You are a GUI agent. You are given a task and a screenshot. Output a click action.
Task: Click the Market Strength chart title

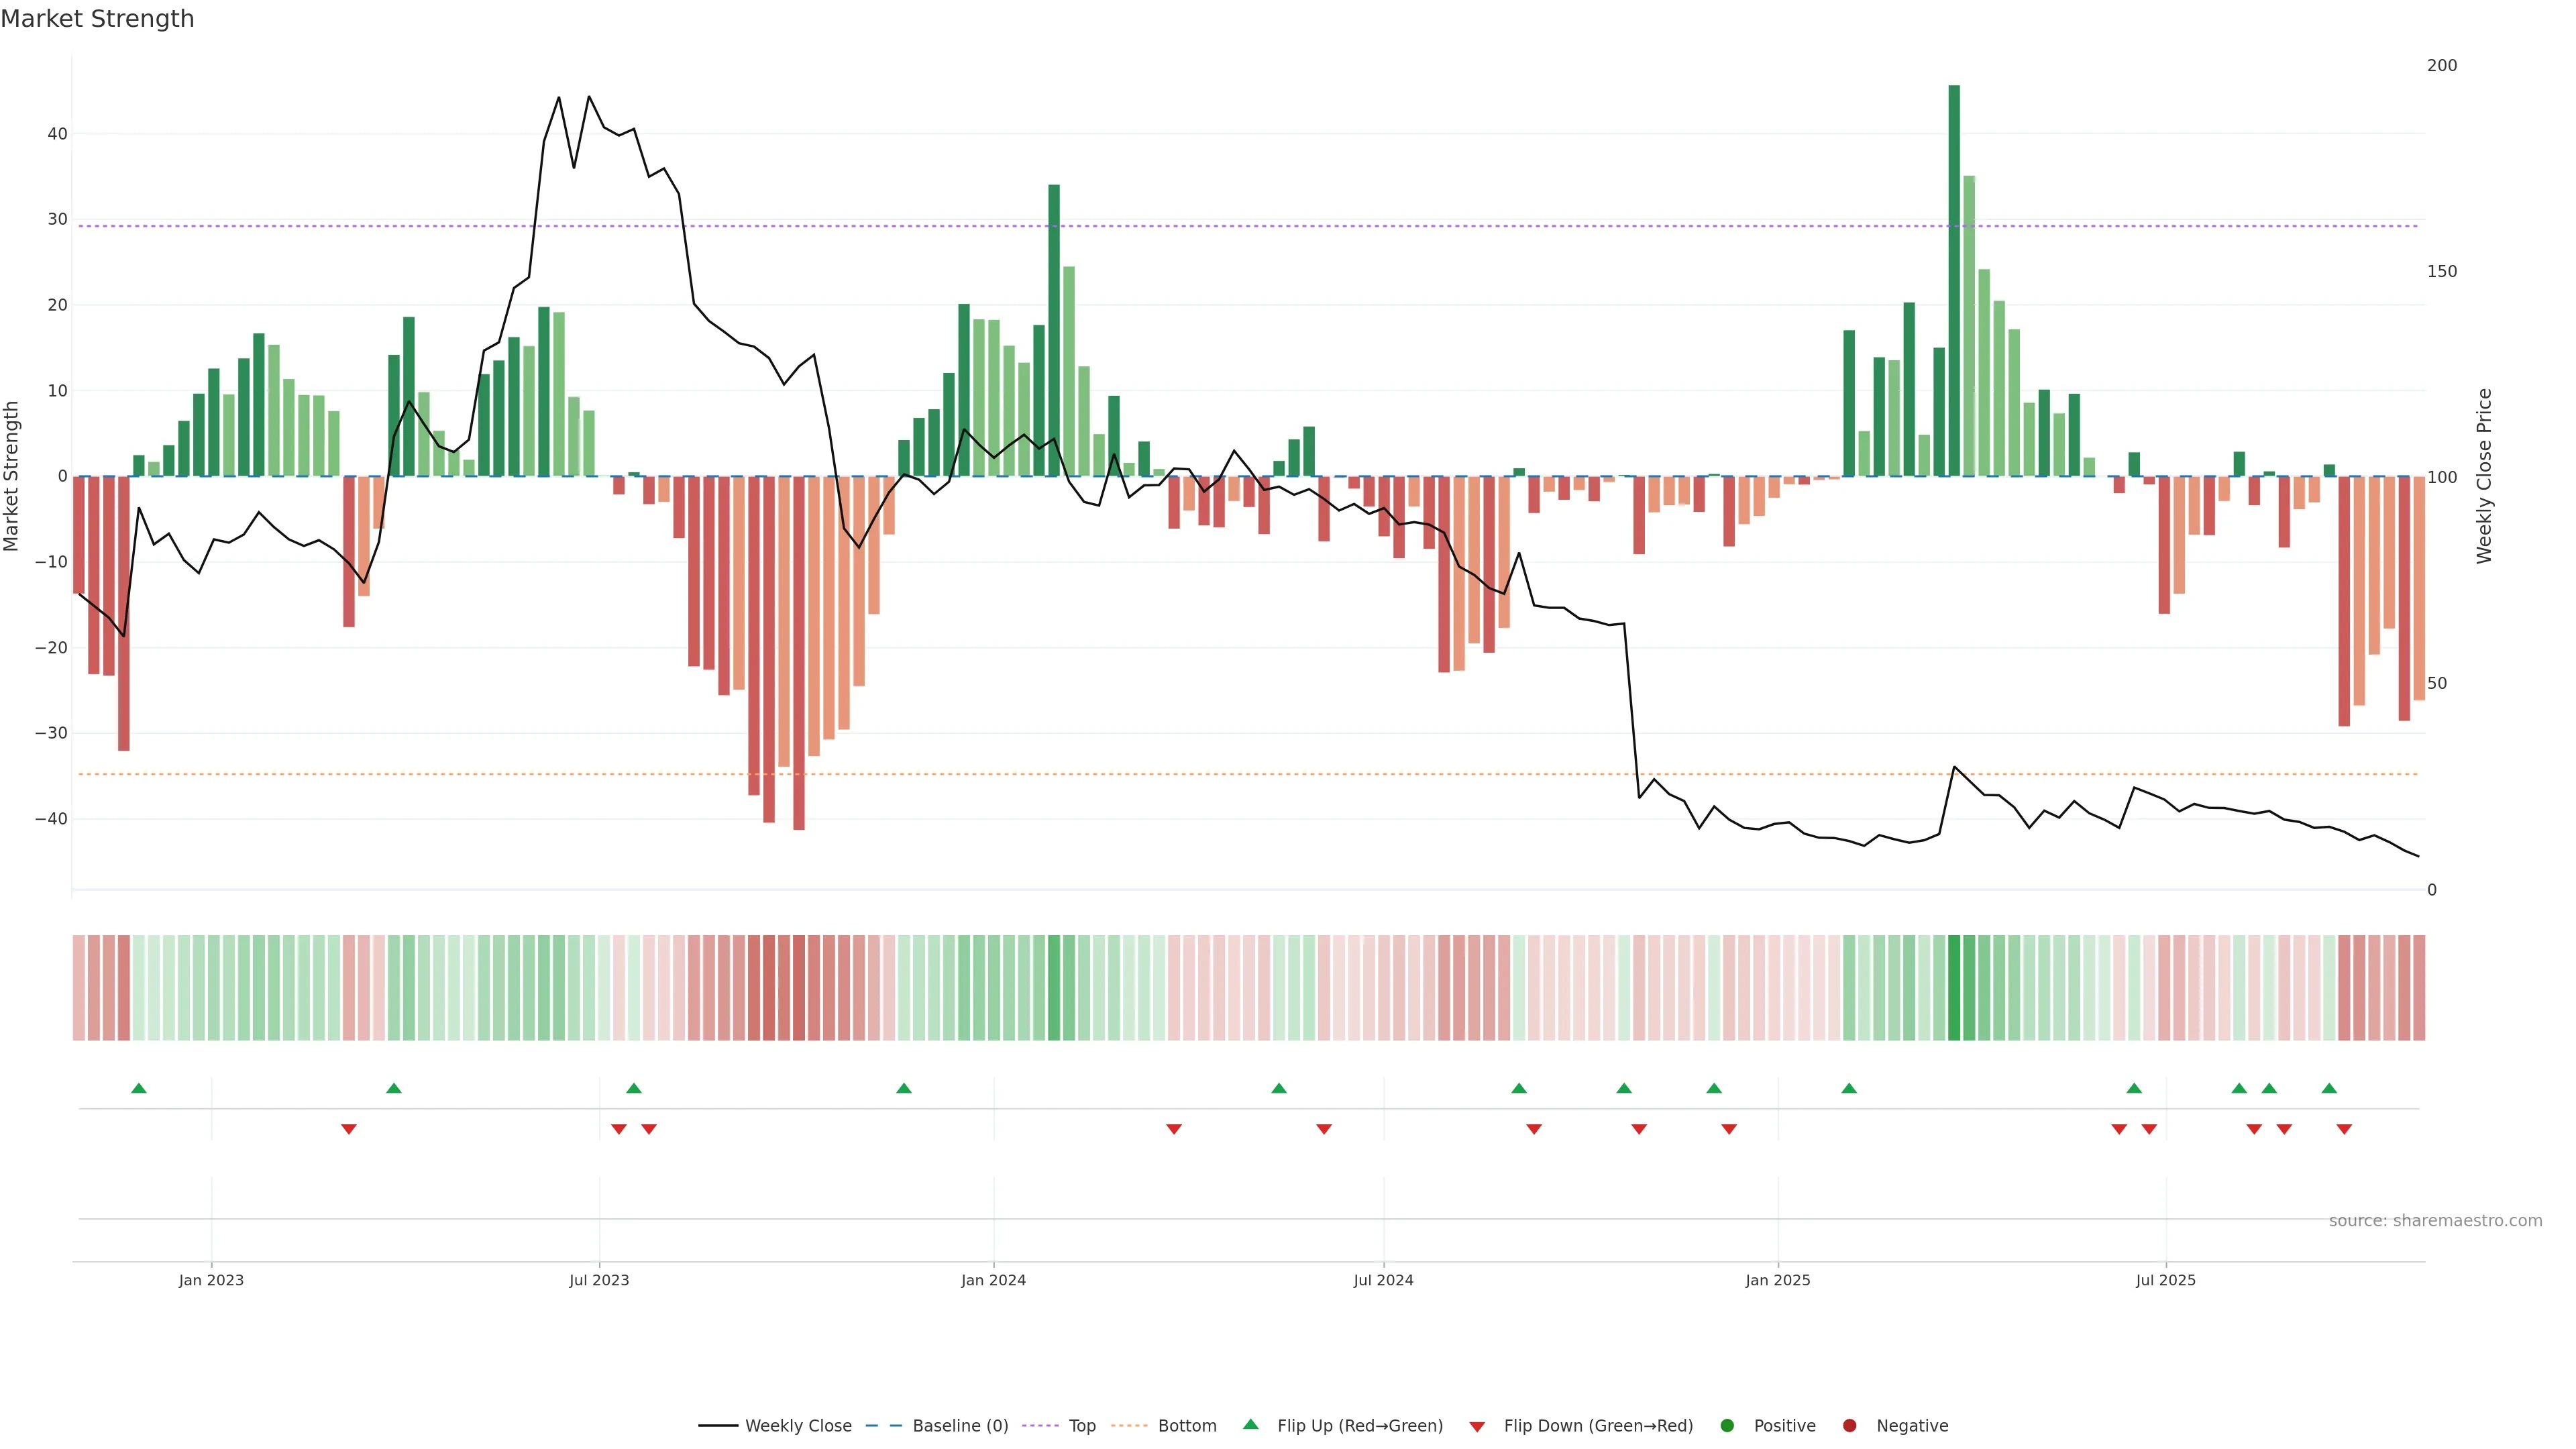(x=97, y=19)
